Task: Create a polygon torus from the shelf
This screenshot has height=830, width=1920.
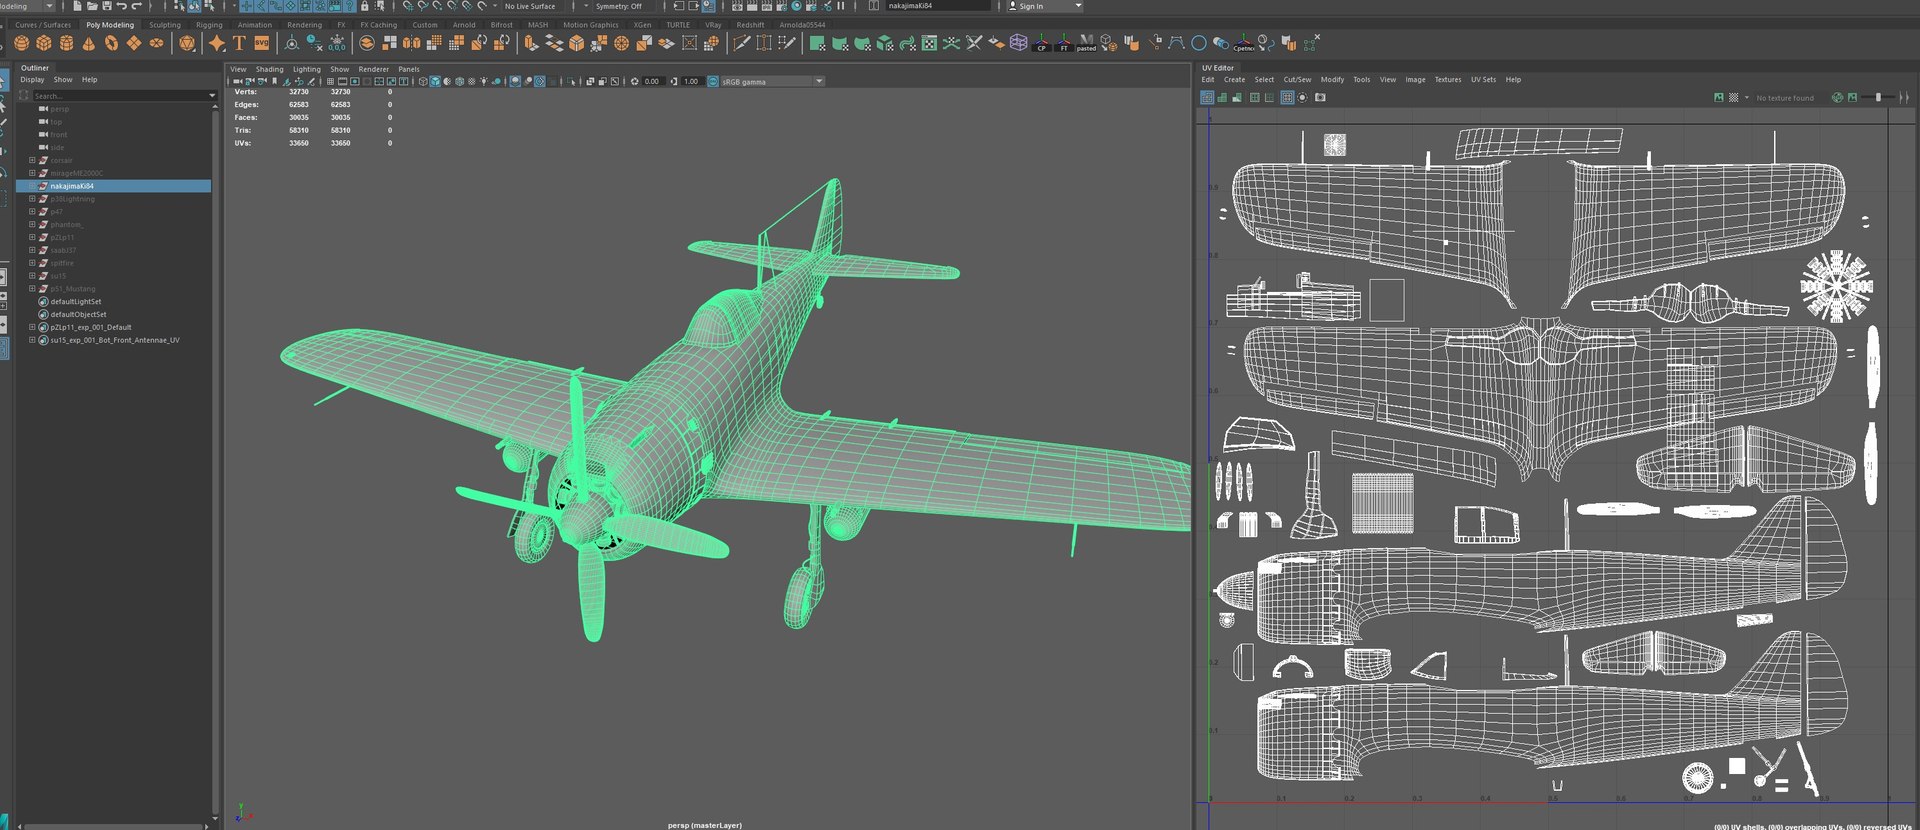Action: coord(111,43)
